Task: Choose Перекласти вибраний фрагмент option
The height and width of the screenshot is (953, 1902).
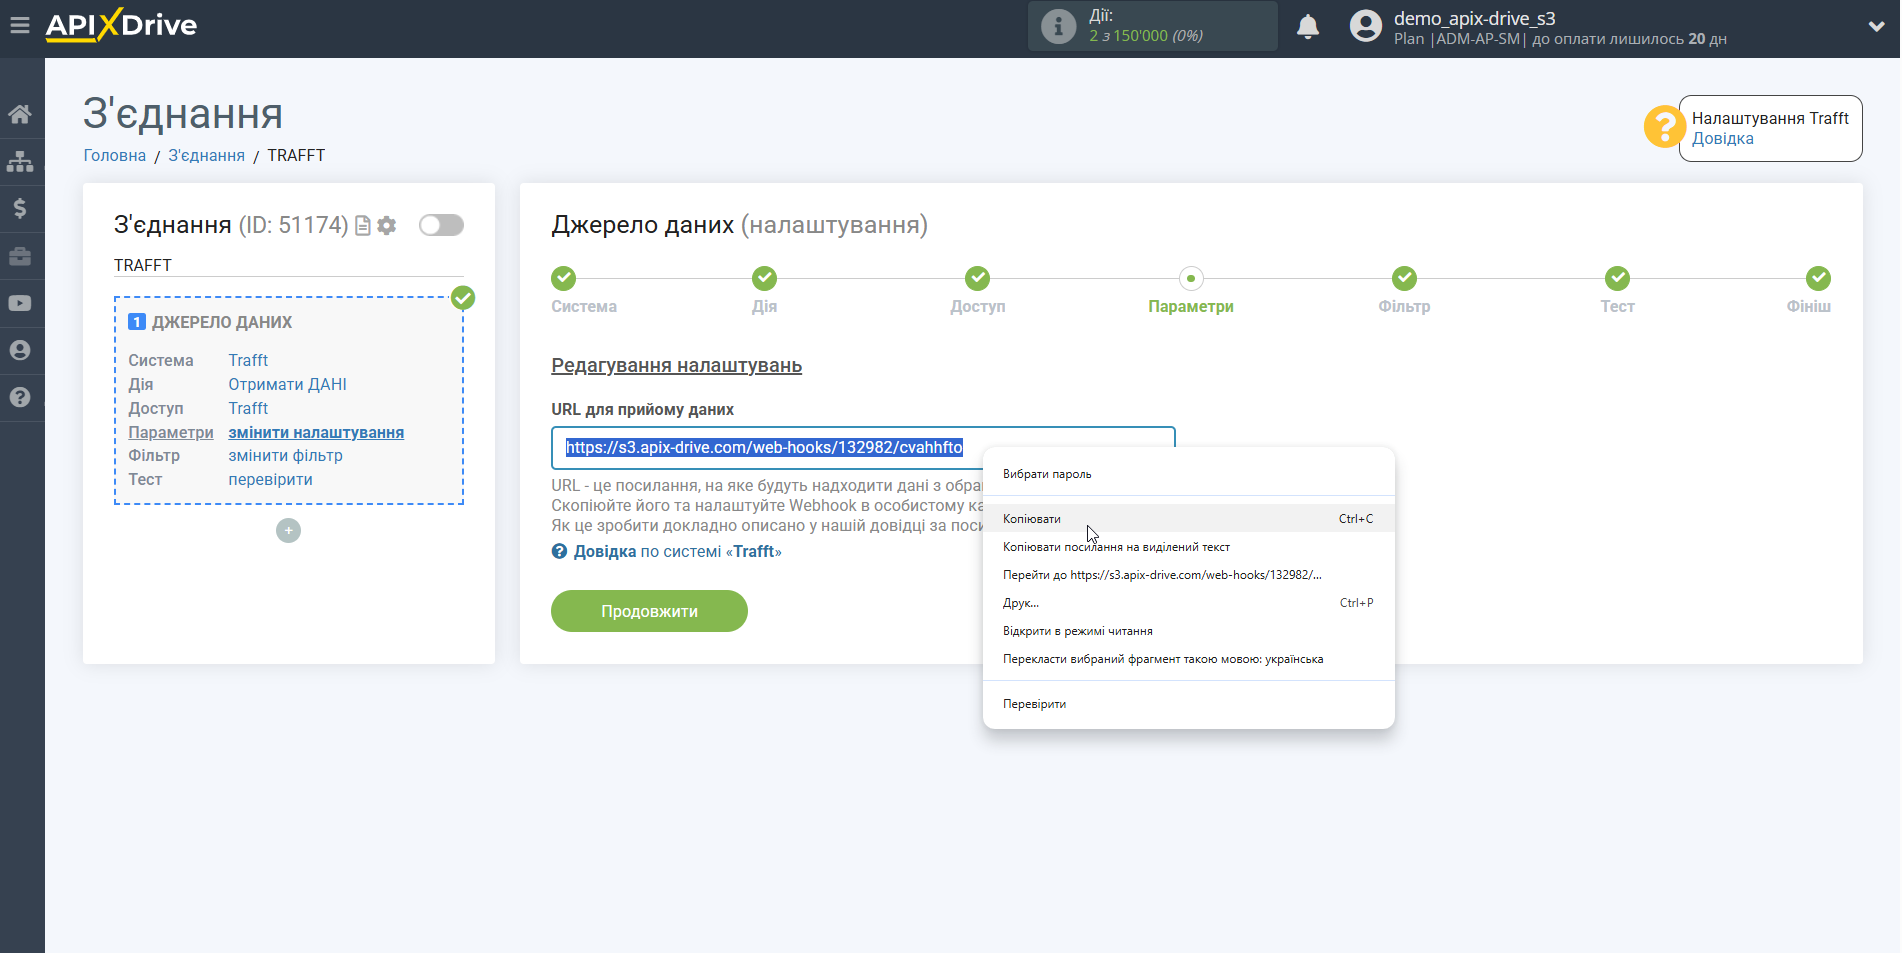Action: pyautogui.click(x=1188, y=659)
